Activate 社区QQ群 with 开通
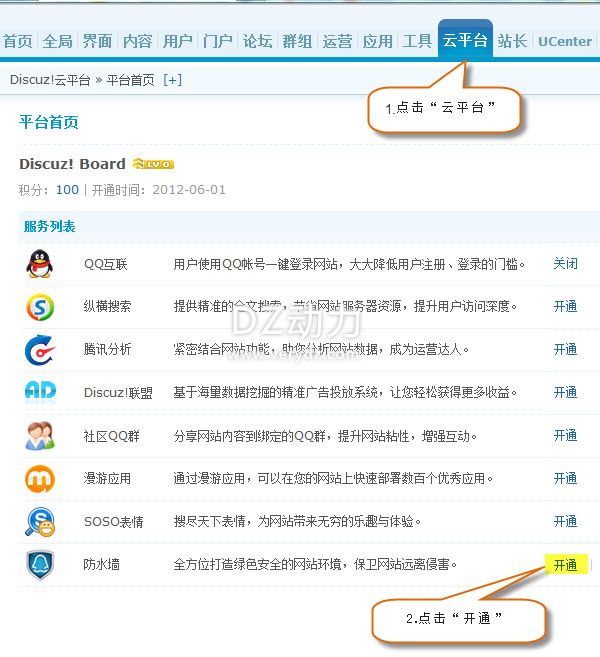Image resolution: width=600 pixels, height=657 pixels. coord(565,435)
